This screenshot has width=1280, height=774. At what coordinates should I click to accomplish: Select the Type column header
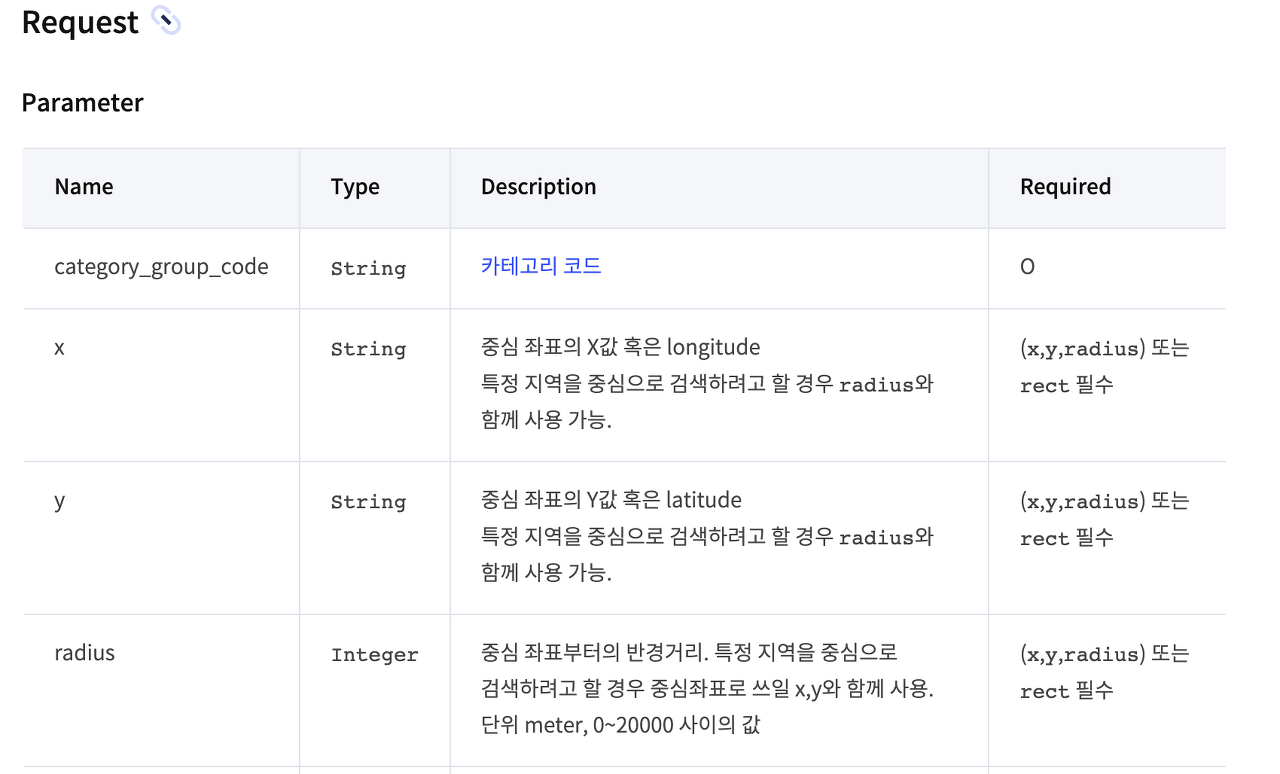click(x=355, y=187)
